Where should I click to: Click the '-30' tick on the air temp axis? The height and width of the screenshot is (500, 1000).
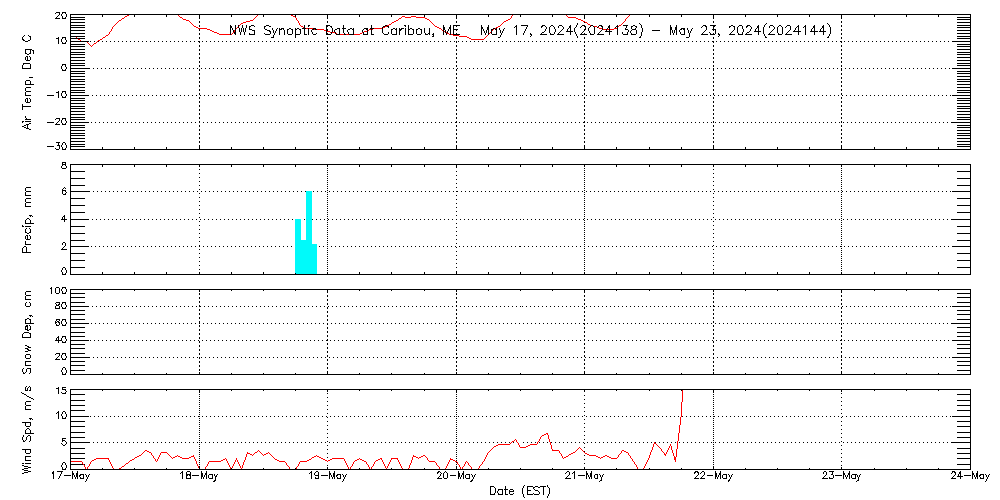[58, 147]
